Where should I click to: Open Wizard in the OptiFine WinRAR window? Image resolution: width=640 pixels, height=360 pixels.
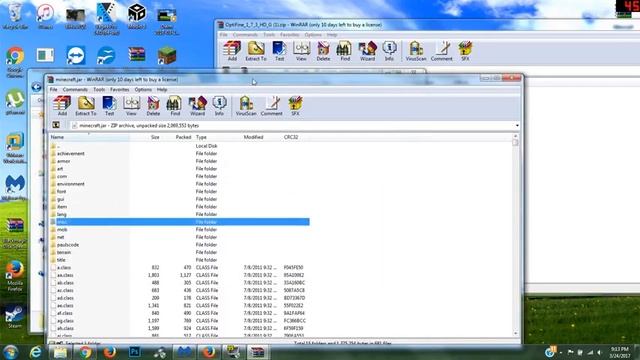(x=367, y=51)
